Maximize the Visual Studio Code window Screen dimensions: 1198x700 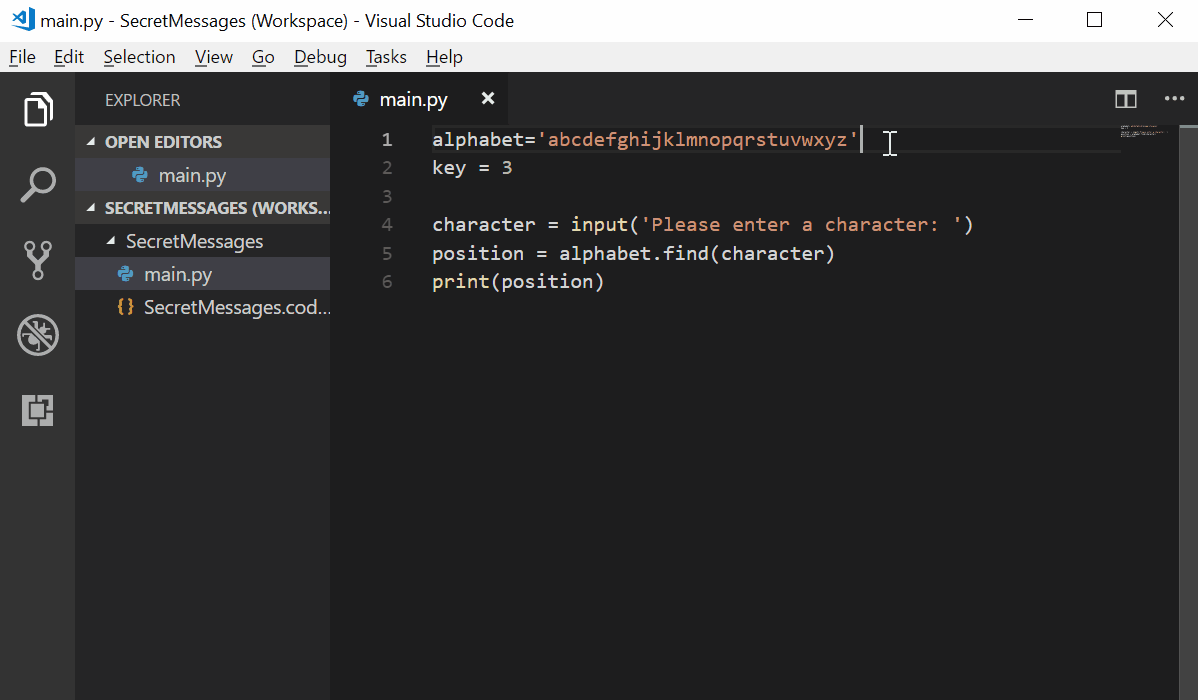pyautogui.click(x=1094, y=20)
